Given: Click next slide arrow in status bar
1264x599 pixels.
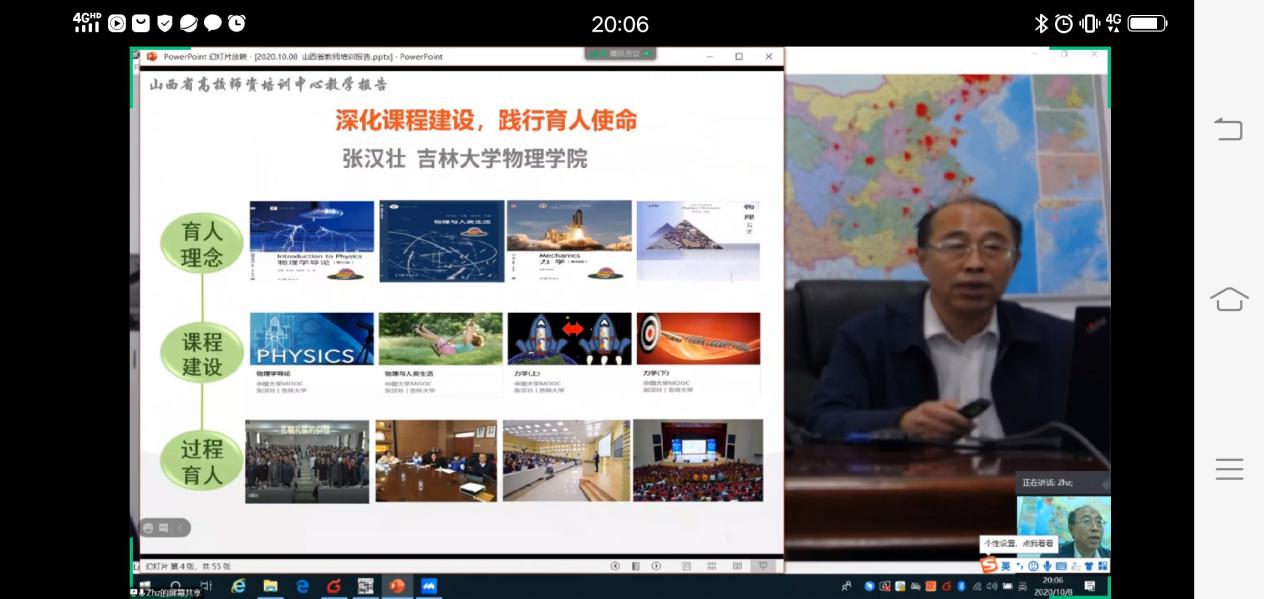Looking at the screenshot, I should 656,566.
